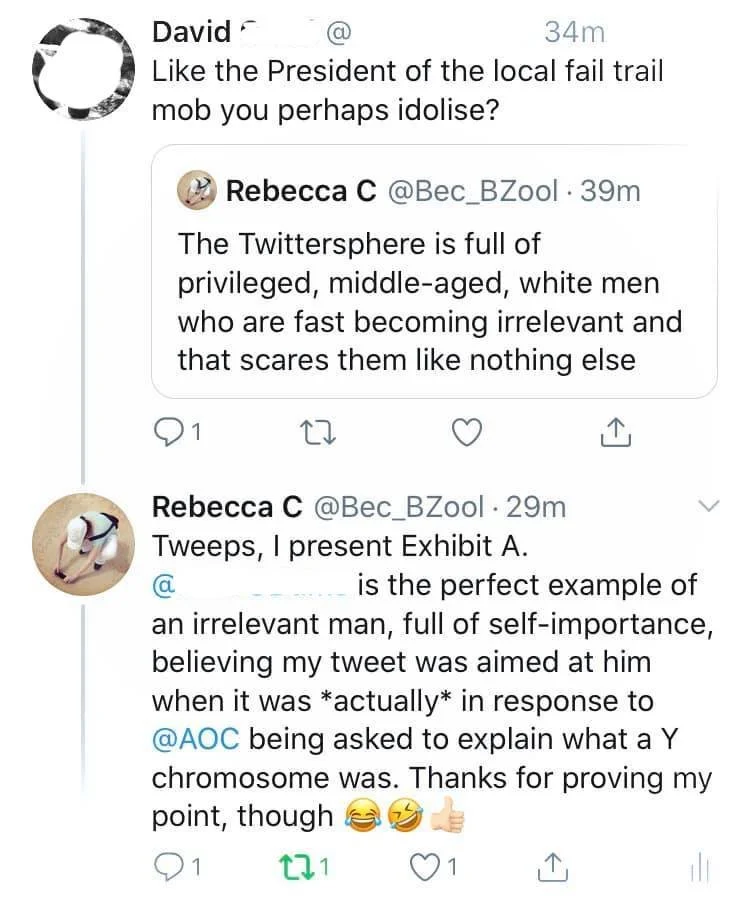Open the tweet options chevron menu
The height and width of the screenshot is (915, 750).
click(x=708, y=507)
